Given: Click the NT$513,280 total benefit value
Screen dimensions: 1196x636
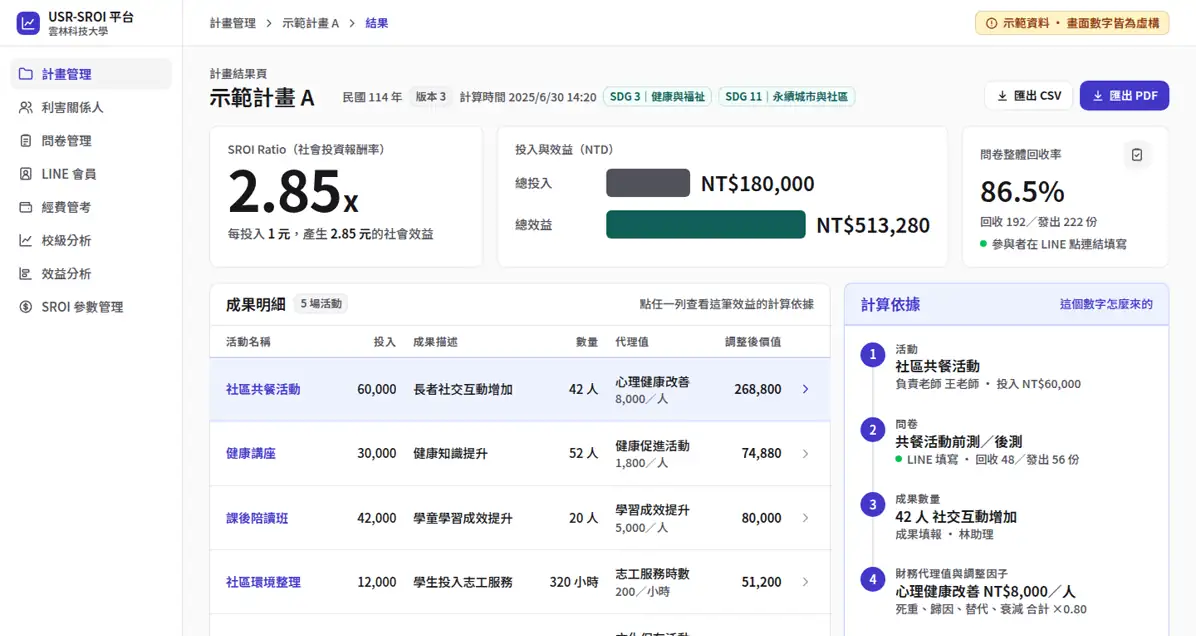Looking at the screenshot, I should point(873,225).
